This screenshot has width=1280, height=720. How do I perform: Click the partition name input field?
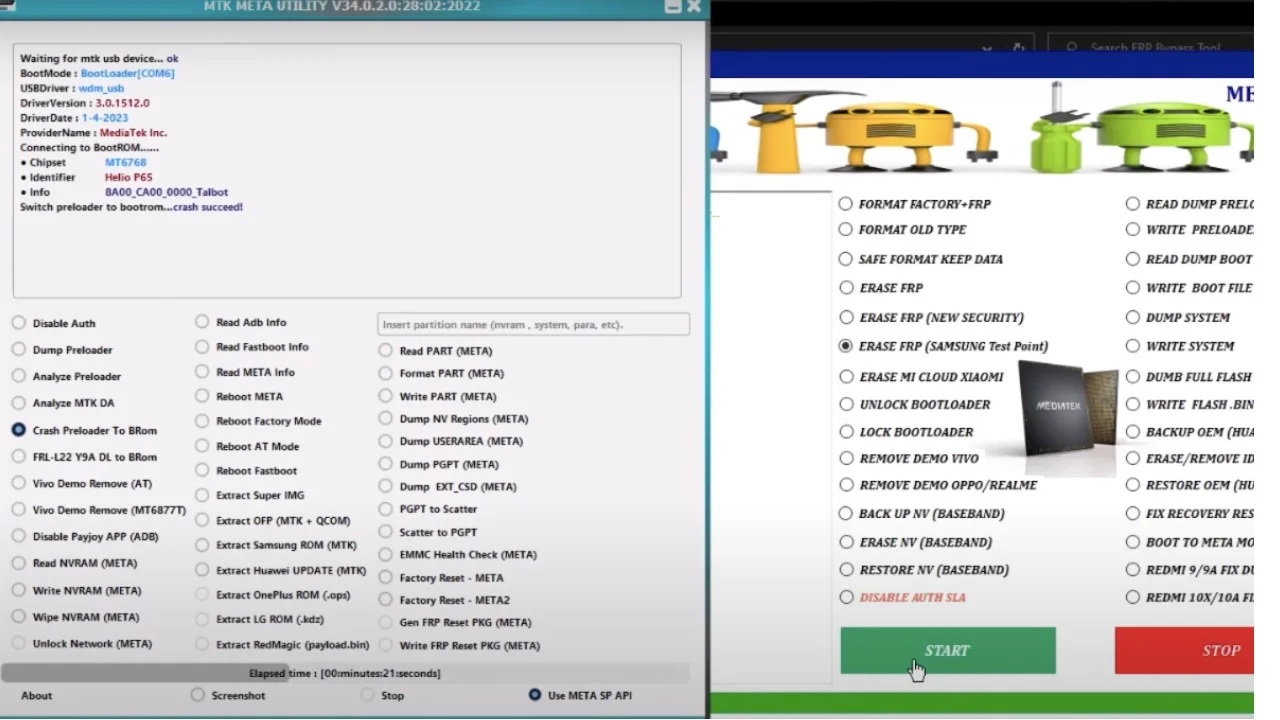pyautogui.click(x=533, y=323)
